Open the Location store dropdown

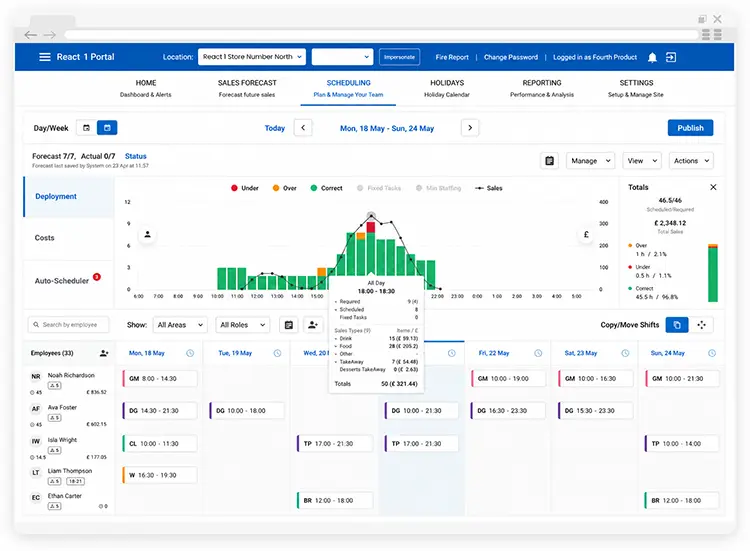click(252, 56)
